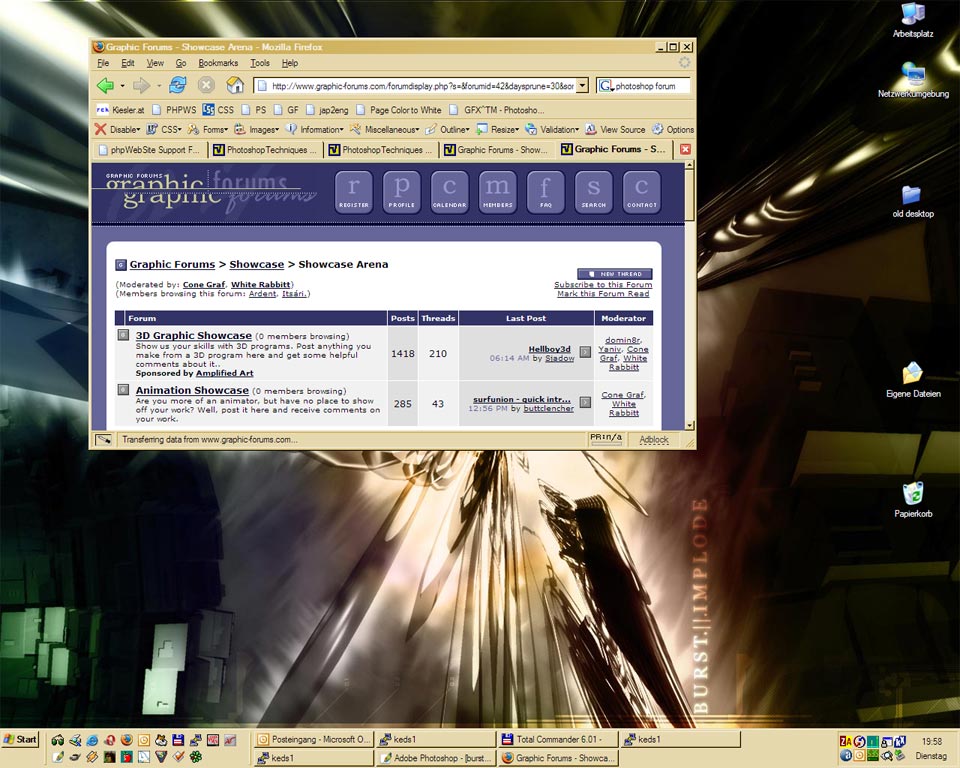This screenshot has height=768, width=960.
Task: Go to the Home page
Action: tap(235, 85)
